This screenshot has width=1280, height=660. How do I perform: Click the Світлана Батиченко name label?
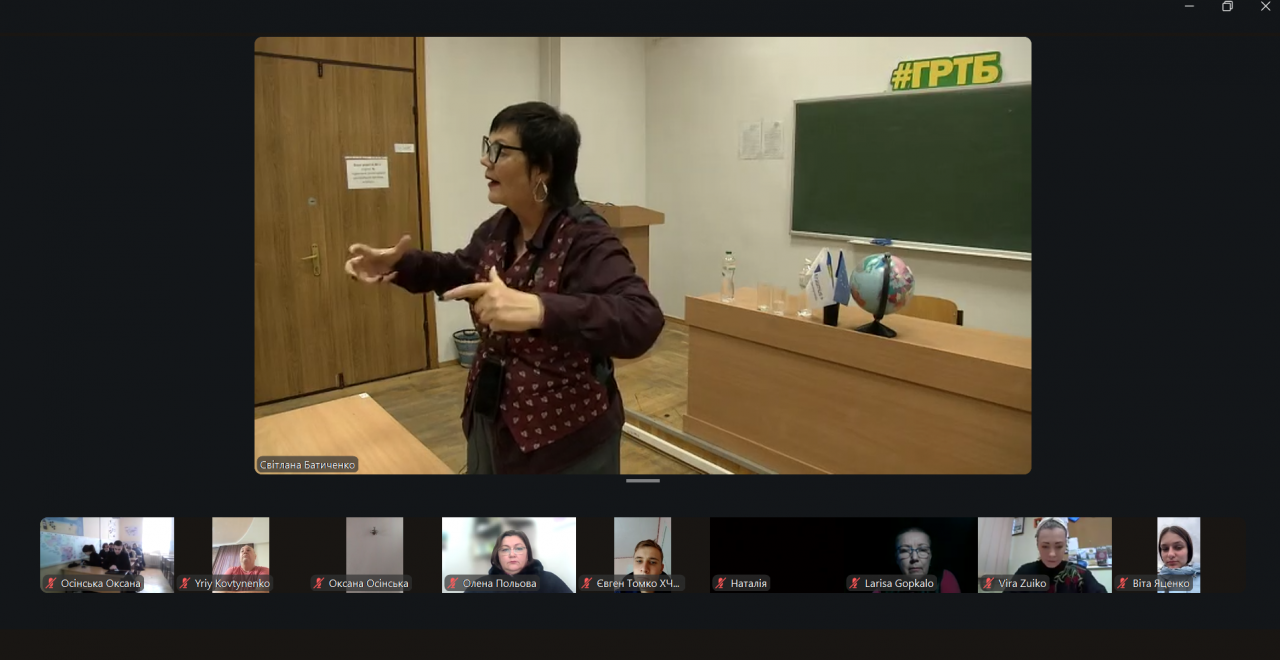(x=307, y=465)
